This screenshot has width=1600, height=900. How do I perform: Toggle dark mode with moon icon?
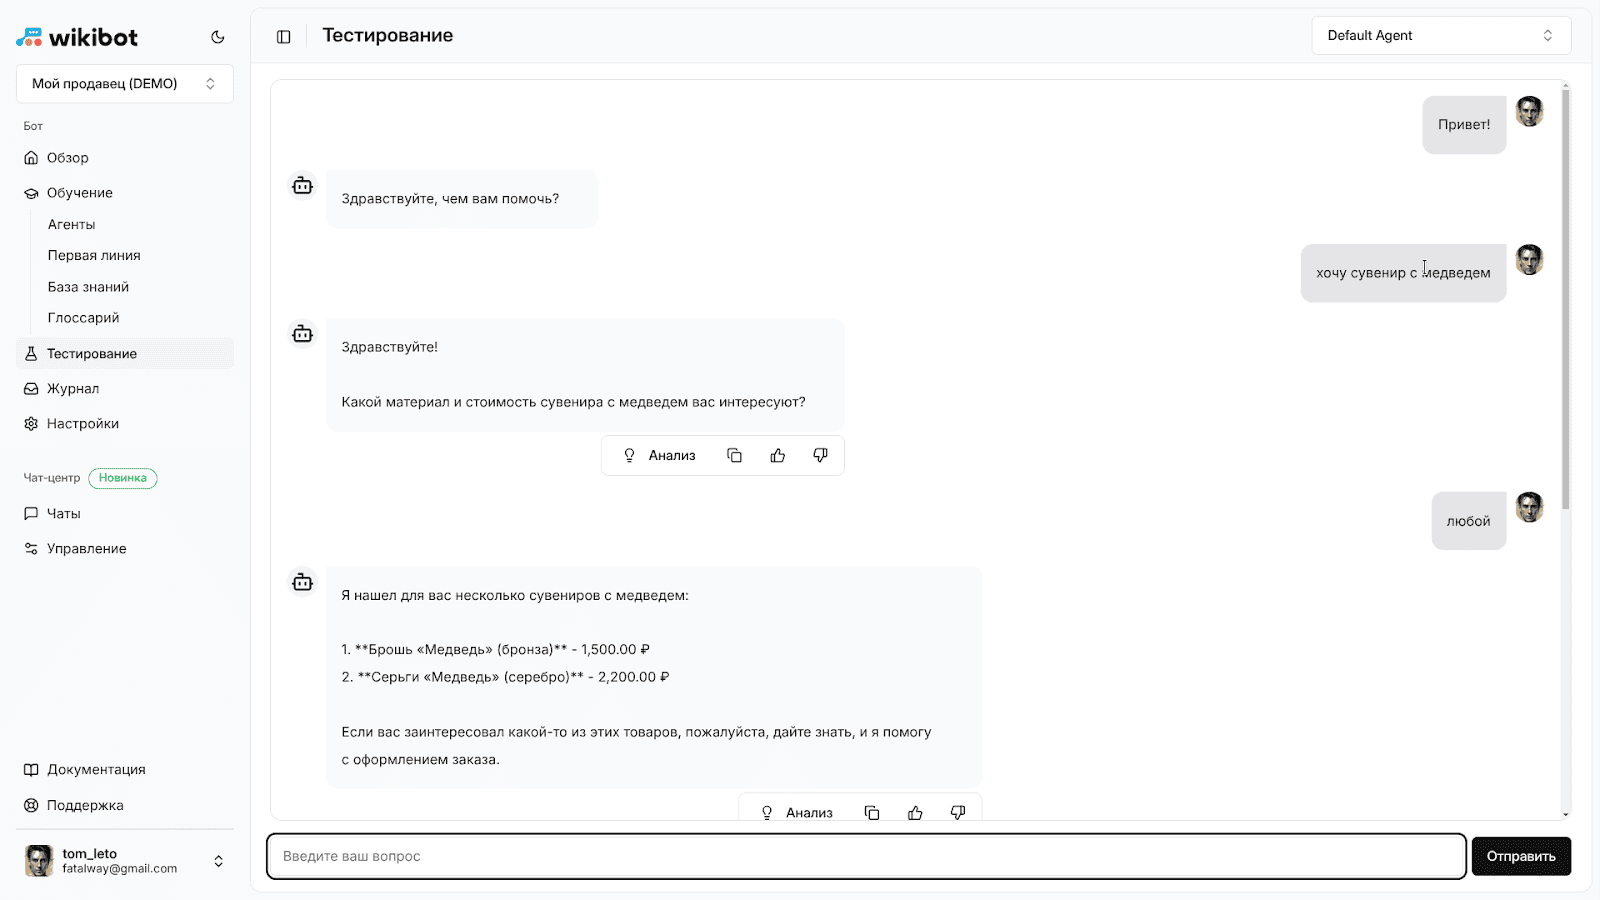pos(218,37)
